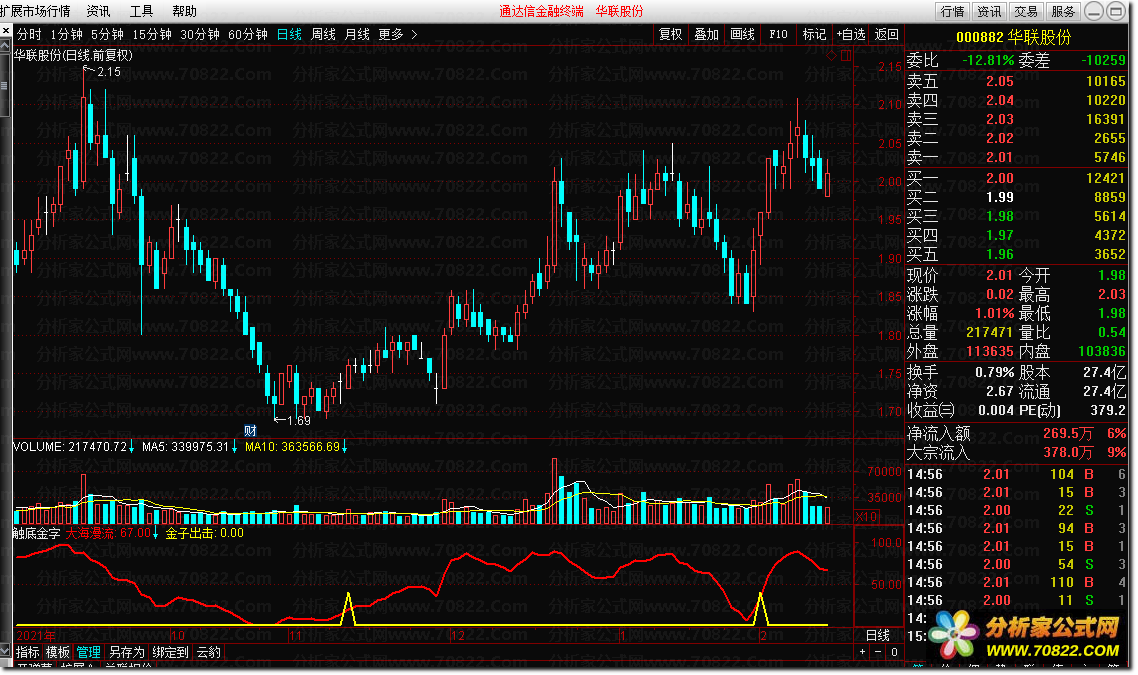Open the 帮助 menu
Screen dimensions: 1138x675
click(x=184, y=11)
